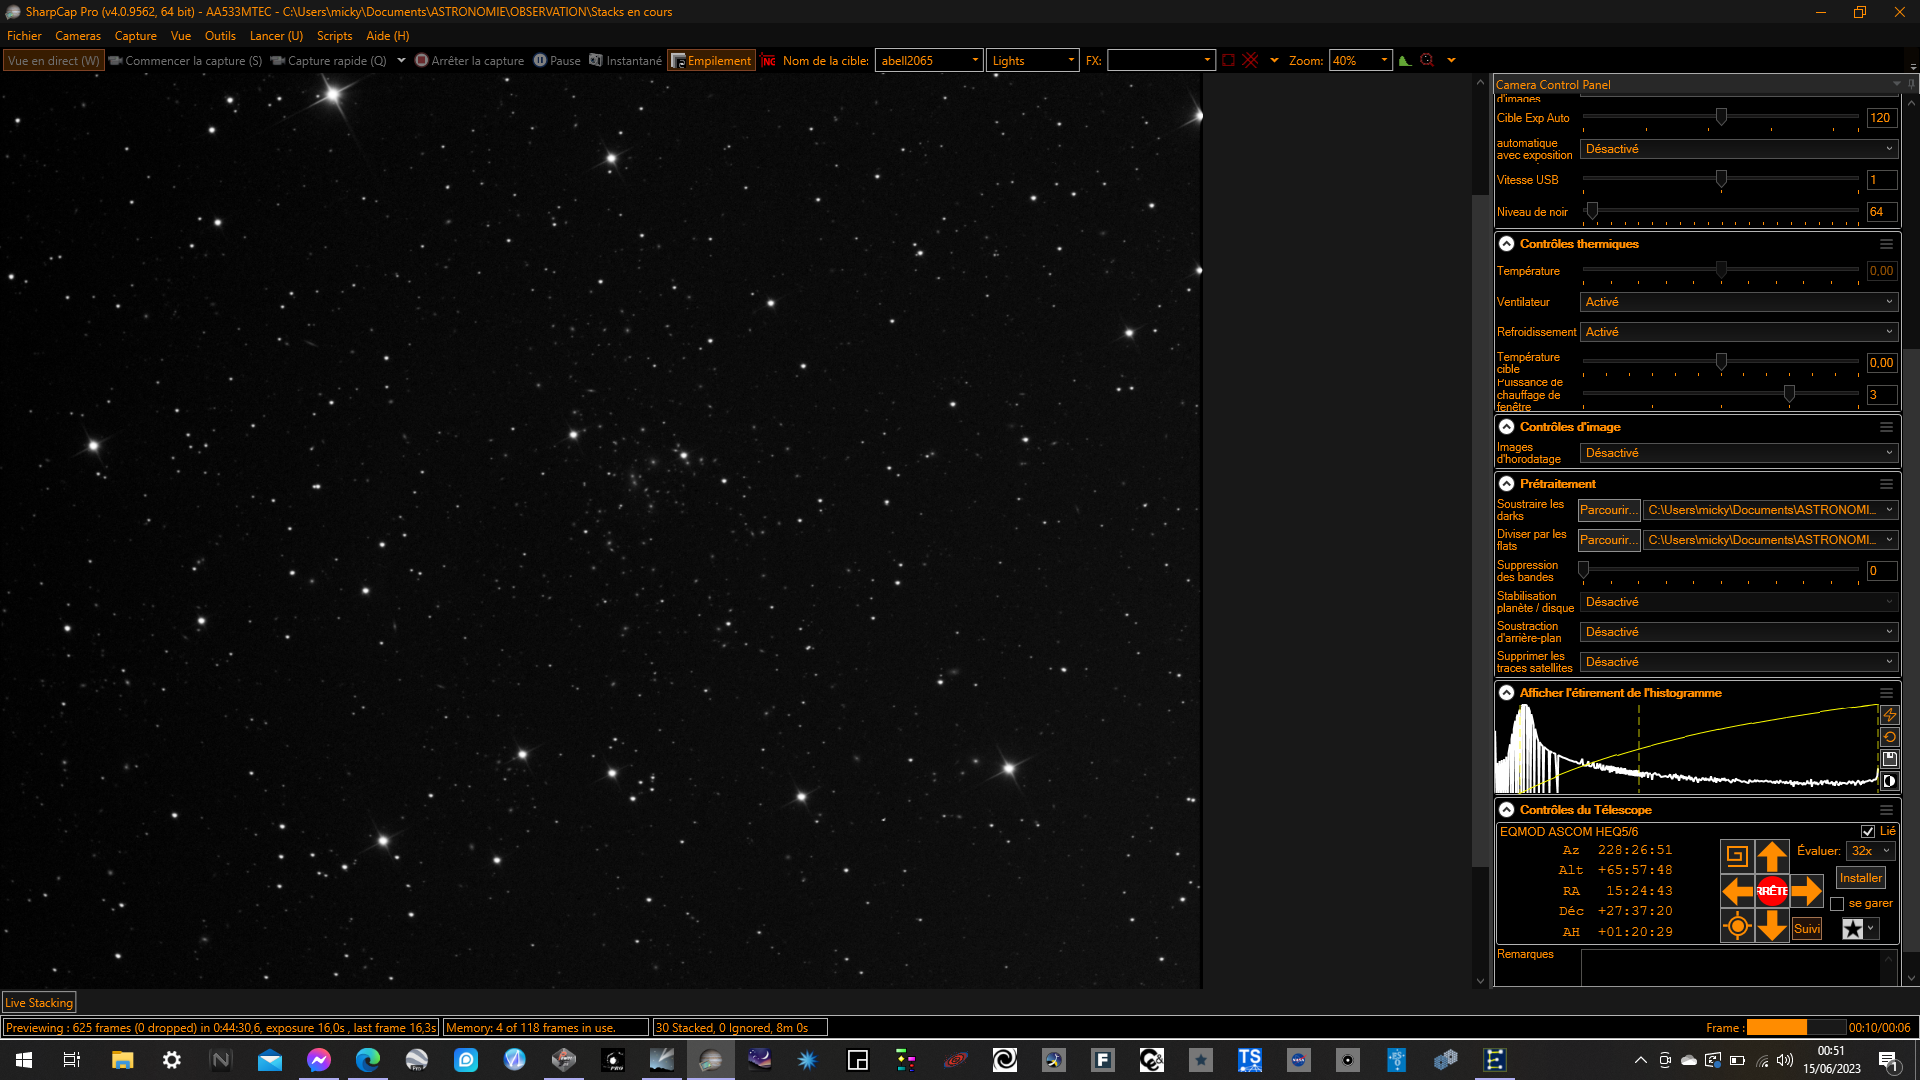Open the Ventilateur dropdown
The height and width of the screenshot is (1080, 1920).
point(1738,302)
